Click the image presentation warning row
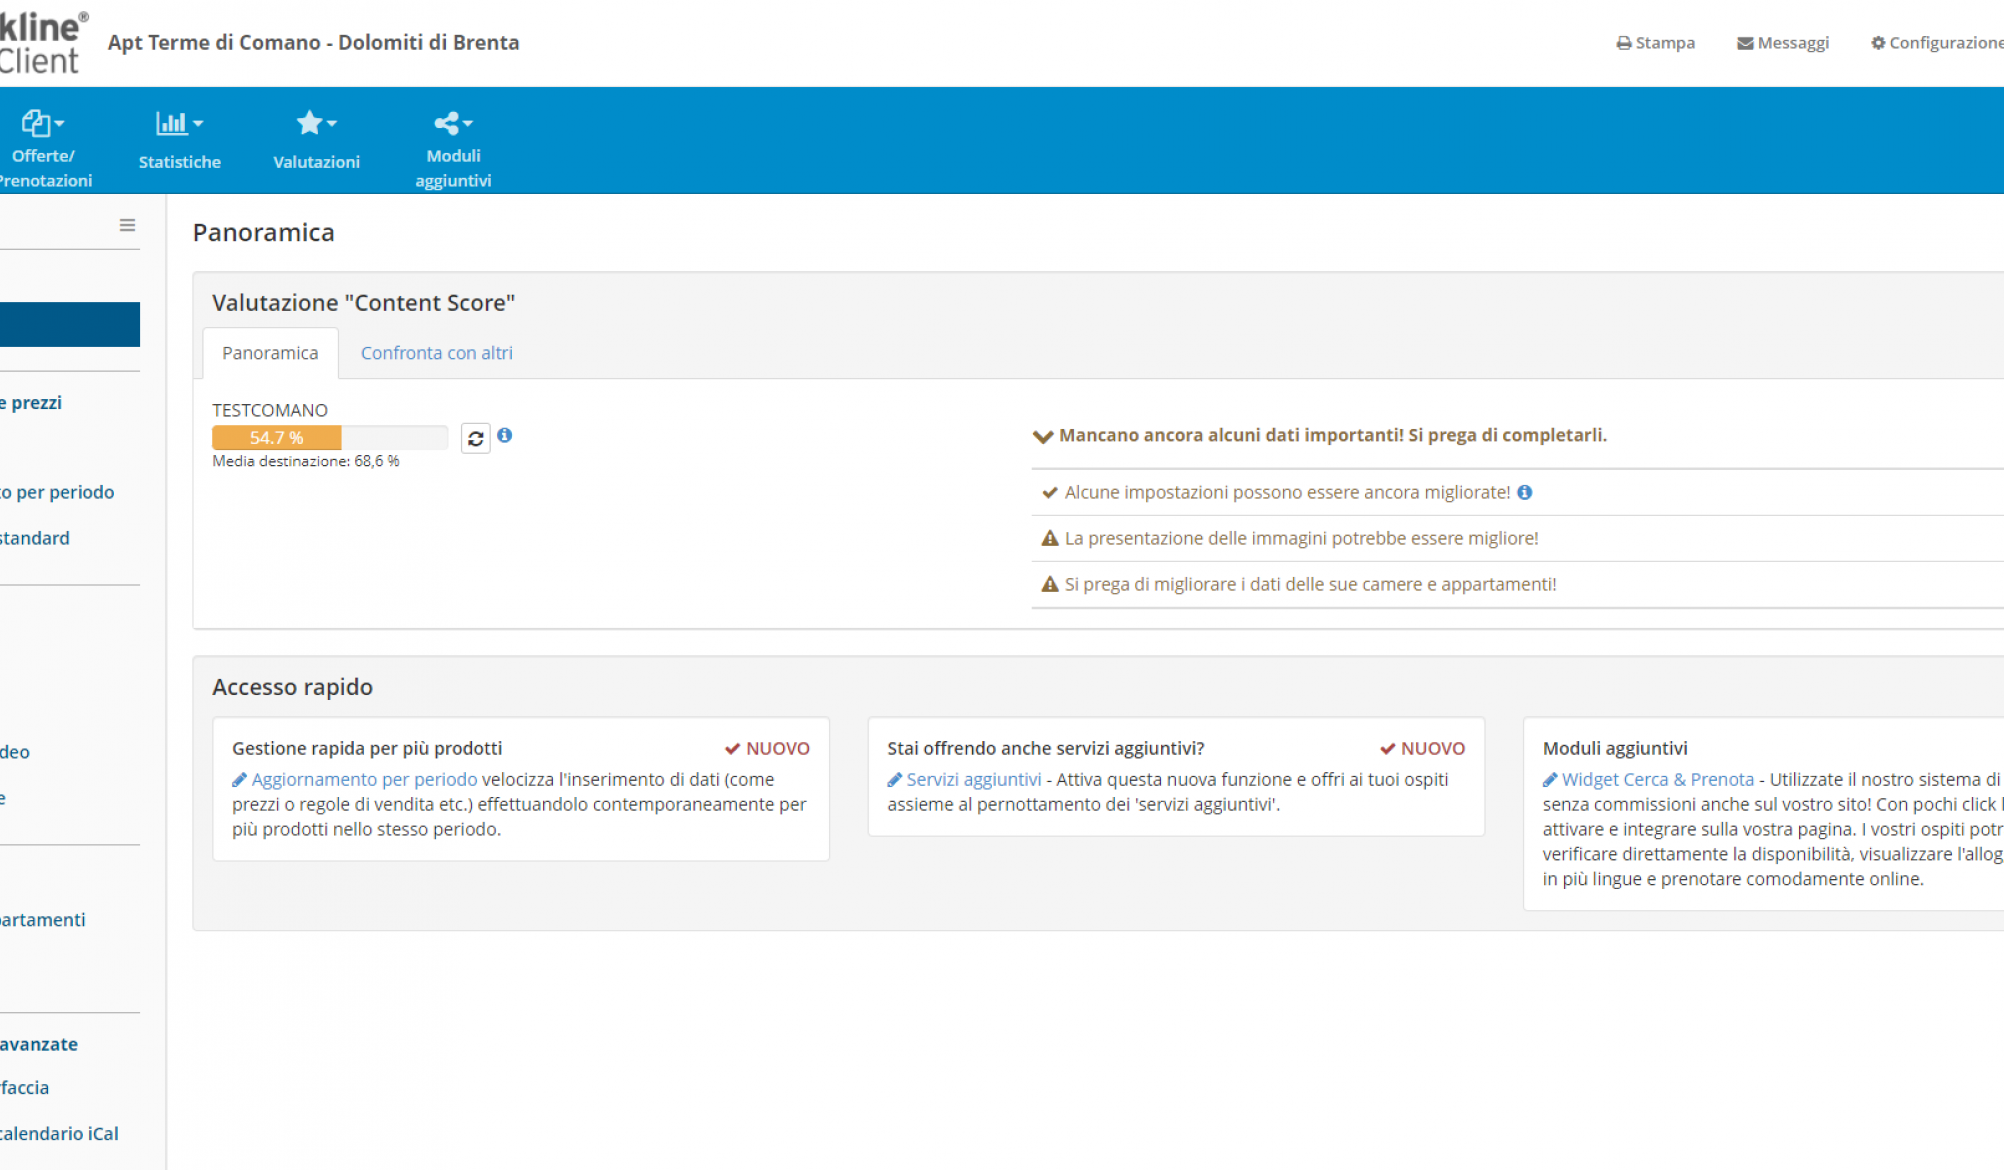Viewport: 2004px width, 1170px height. pos(1300,538)
